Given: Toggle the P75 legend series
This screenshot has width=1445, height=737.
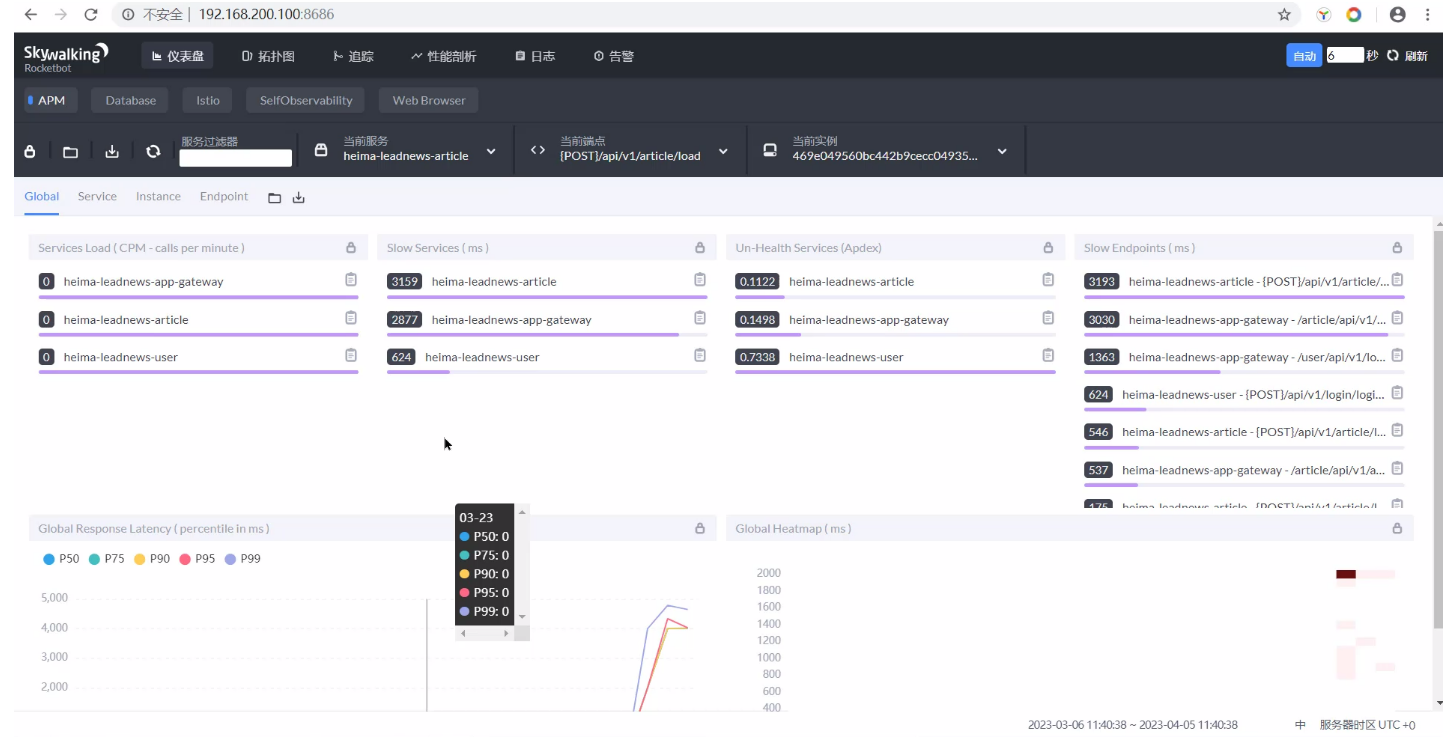Looking at the screenshot, I should [x=106, y=559].
